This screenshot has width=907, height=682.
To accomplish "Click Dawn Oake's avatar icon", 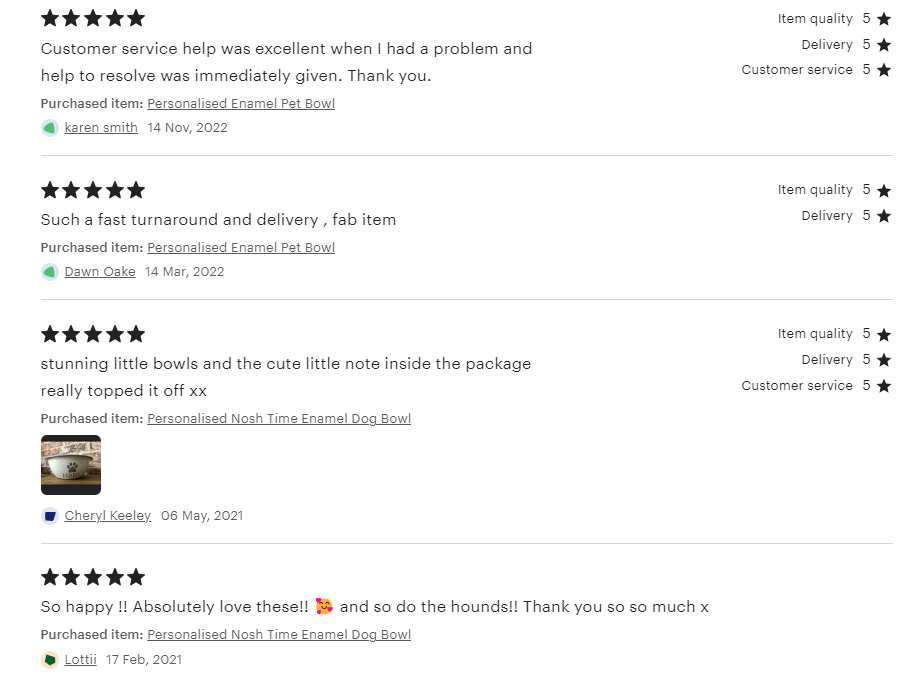I will pyautogui.click(x=49, y=272).
